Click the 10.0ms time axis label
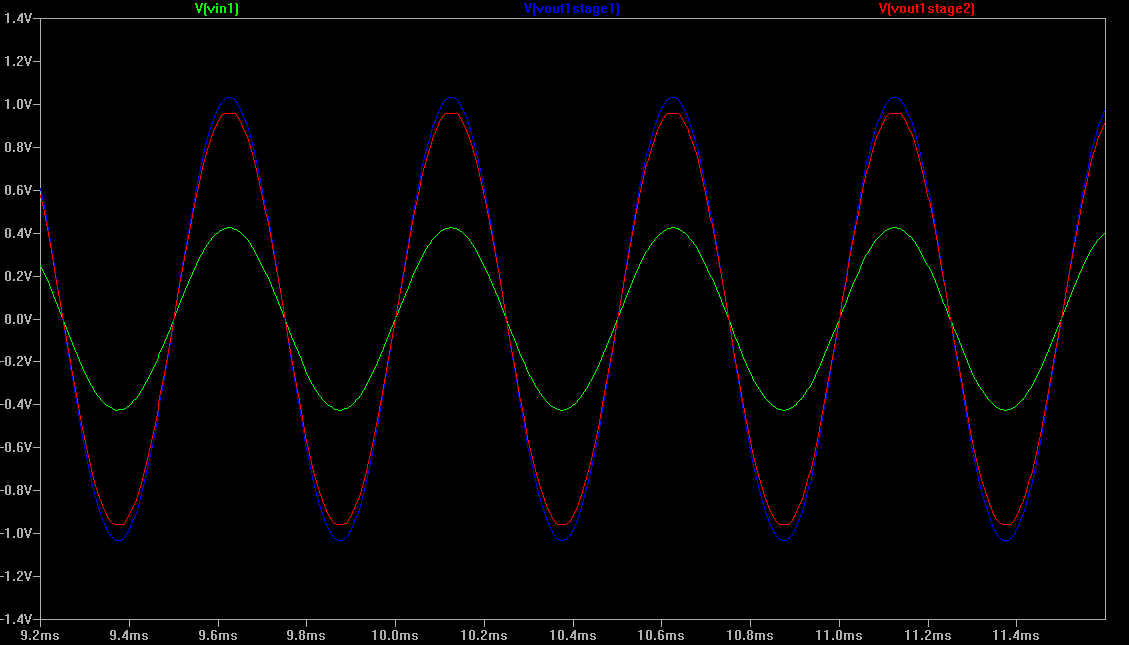Screen dimensions: 1129x645 pos(395,635)
